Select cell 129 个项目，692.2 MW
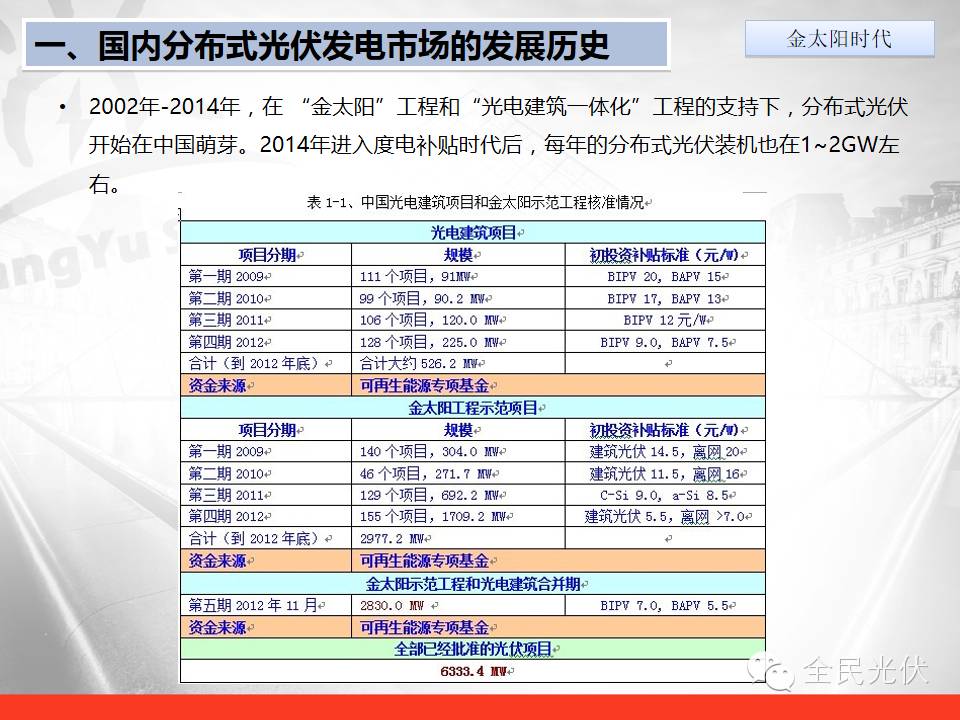The height and width of the screenshot is (720, 960). pos(458,495)
